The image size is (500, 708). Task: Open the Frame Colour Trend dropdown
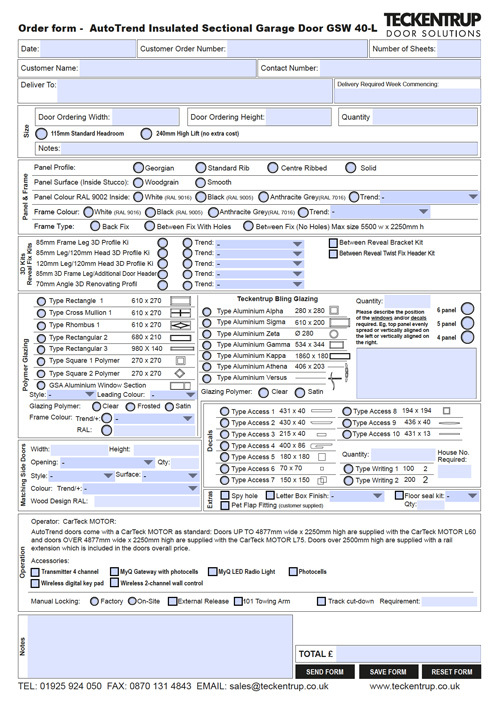pyautogui.click(x=380, y=211)
